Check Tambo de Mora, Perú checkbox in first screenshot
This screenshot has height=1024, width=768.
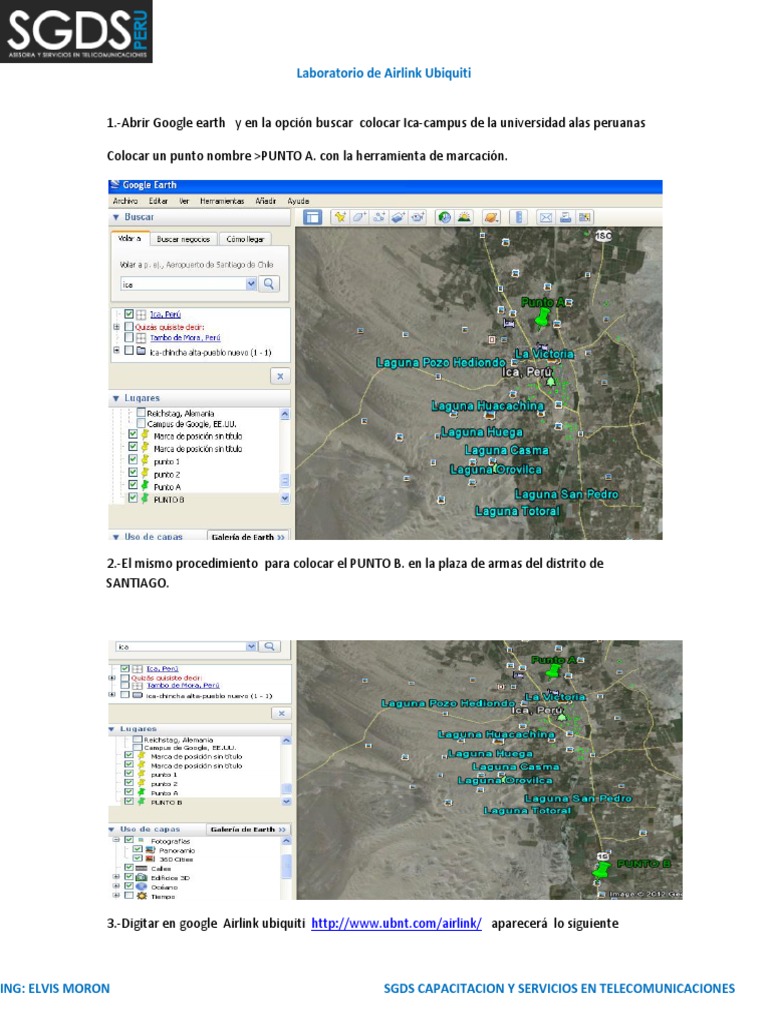click(x=129, y=338)
